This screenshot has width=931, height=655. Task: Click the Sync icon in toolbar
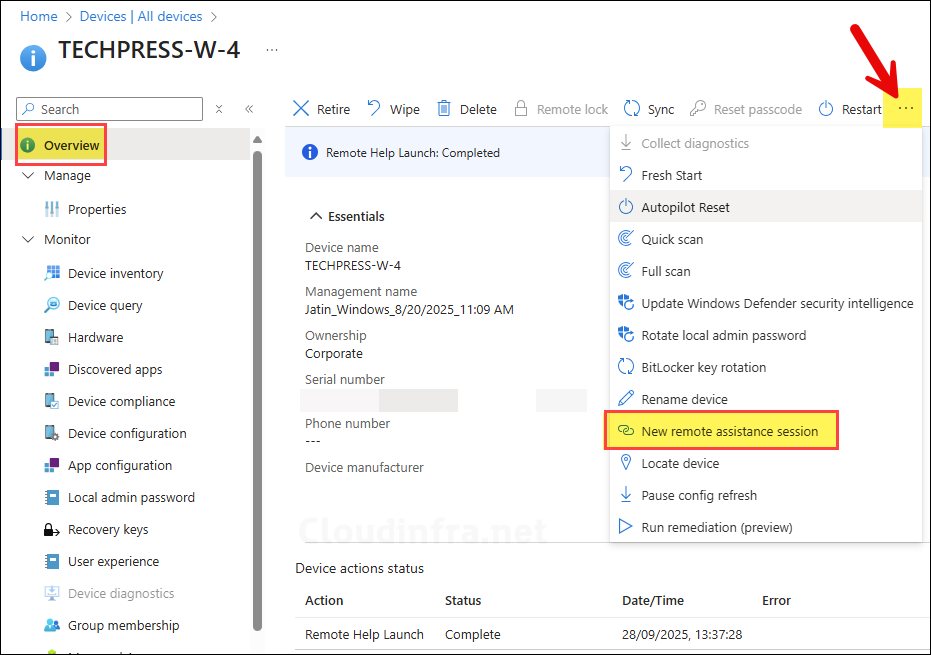[x=632, y=109]
